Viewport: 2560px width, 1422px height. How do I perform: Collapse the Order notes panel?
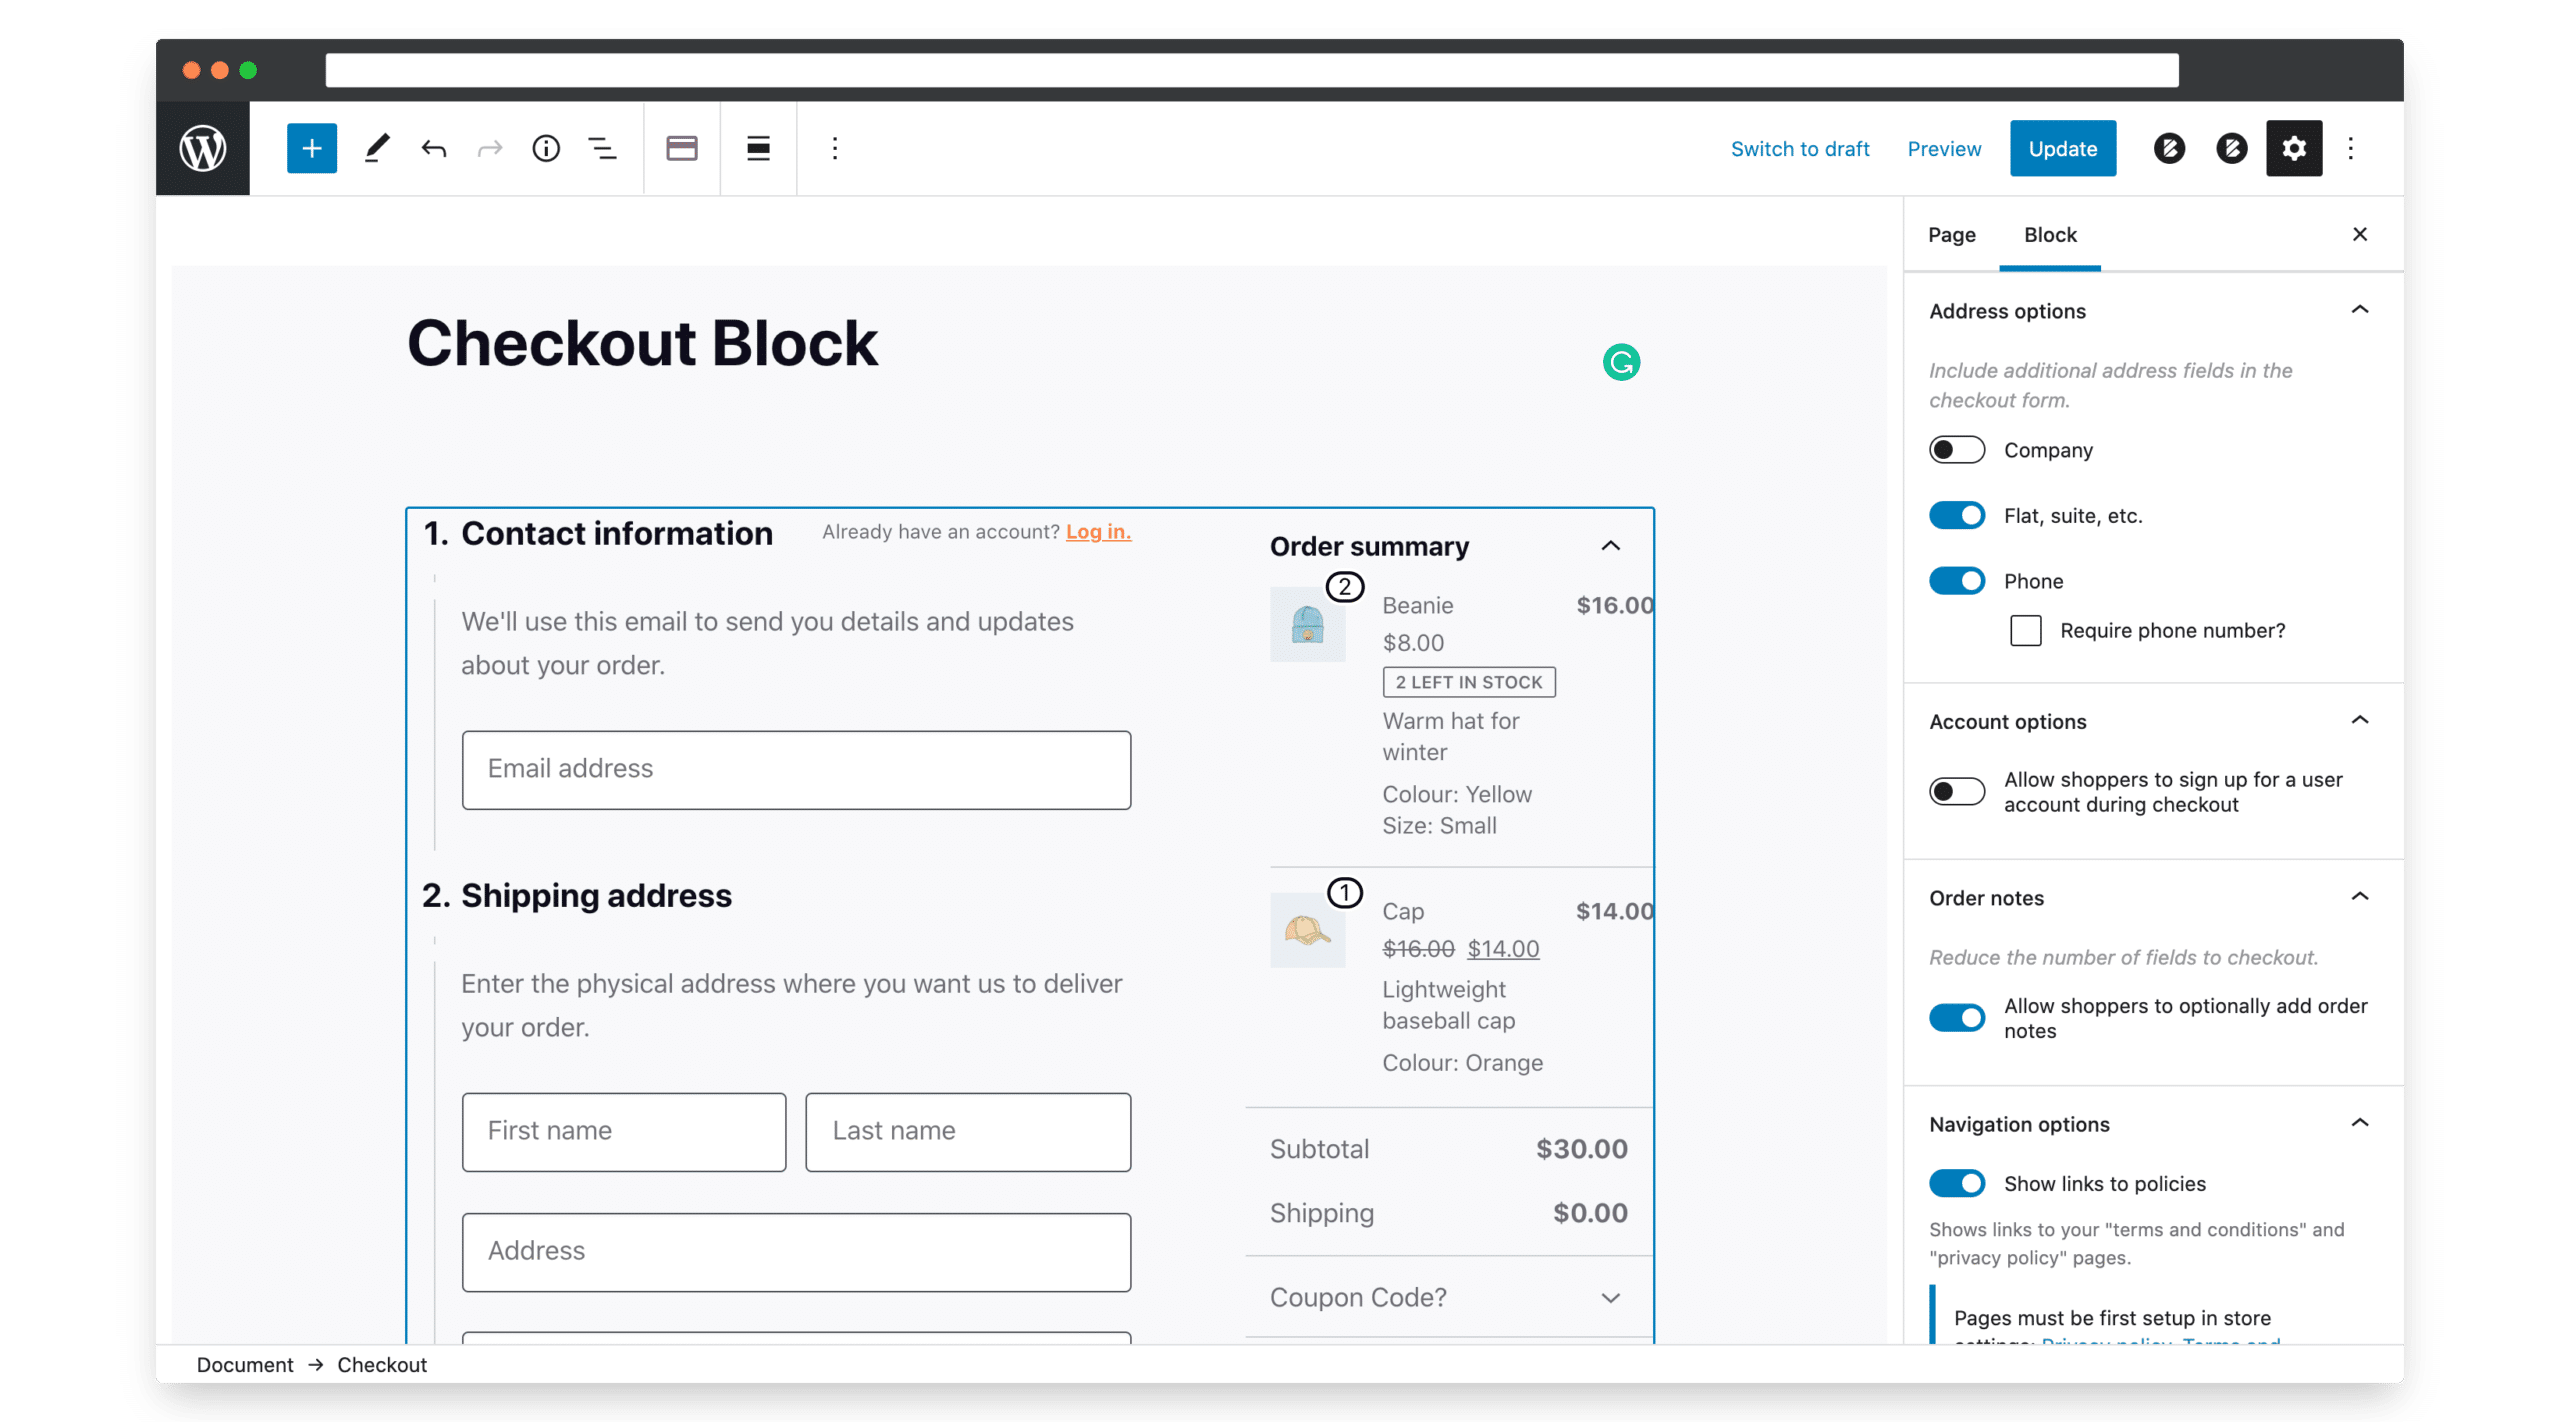2360,897
